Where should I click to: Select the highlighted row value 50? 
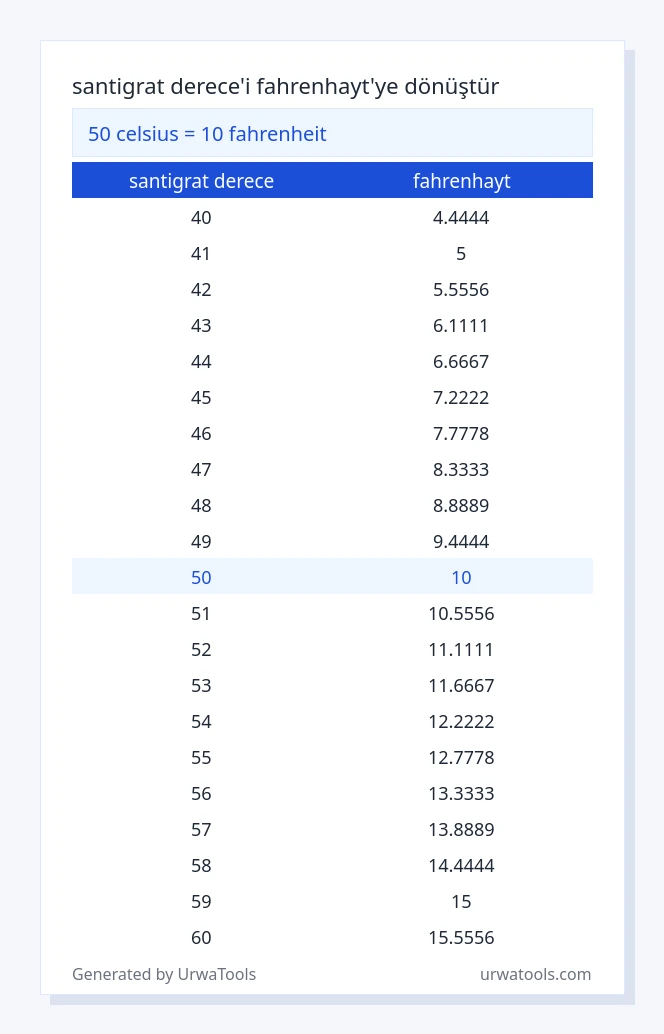pyautogui.click(x=201, y=578)
